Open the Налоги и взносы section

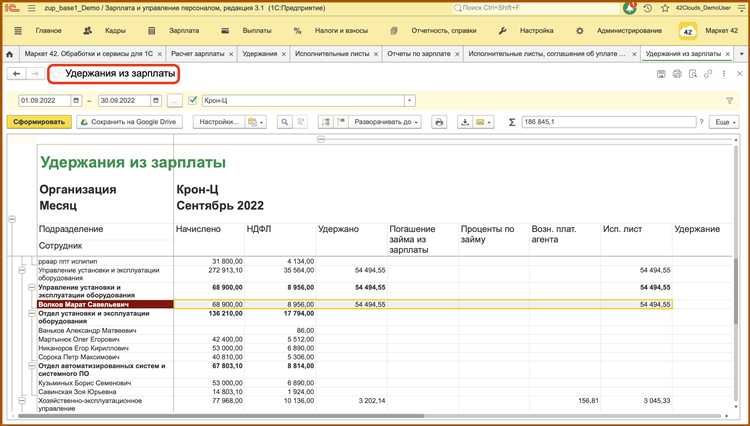[x=341, y=31]
